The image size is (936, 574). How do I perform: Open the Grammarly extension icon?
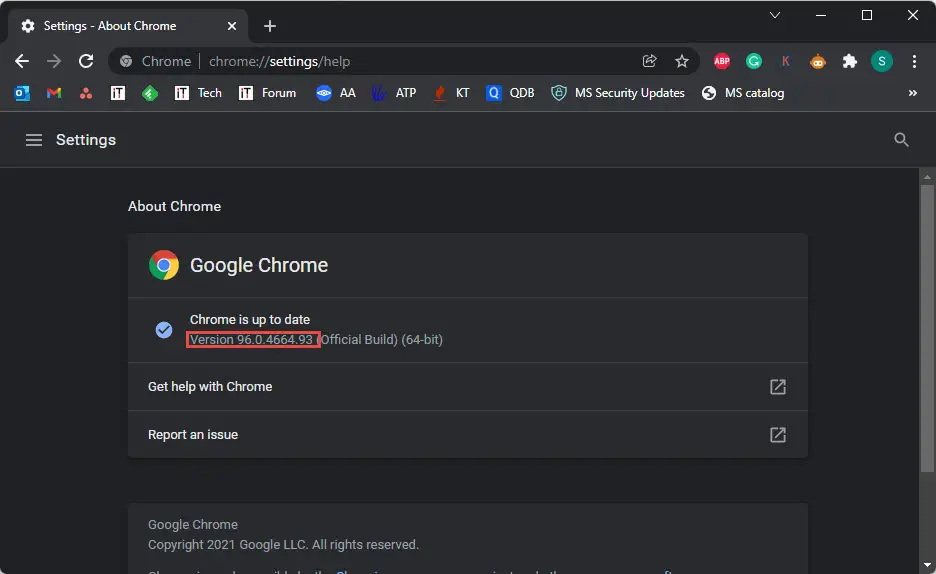click(754, 61)
